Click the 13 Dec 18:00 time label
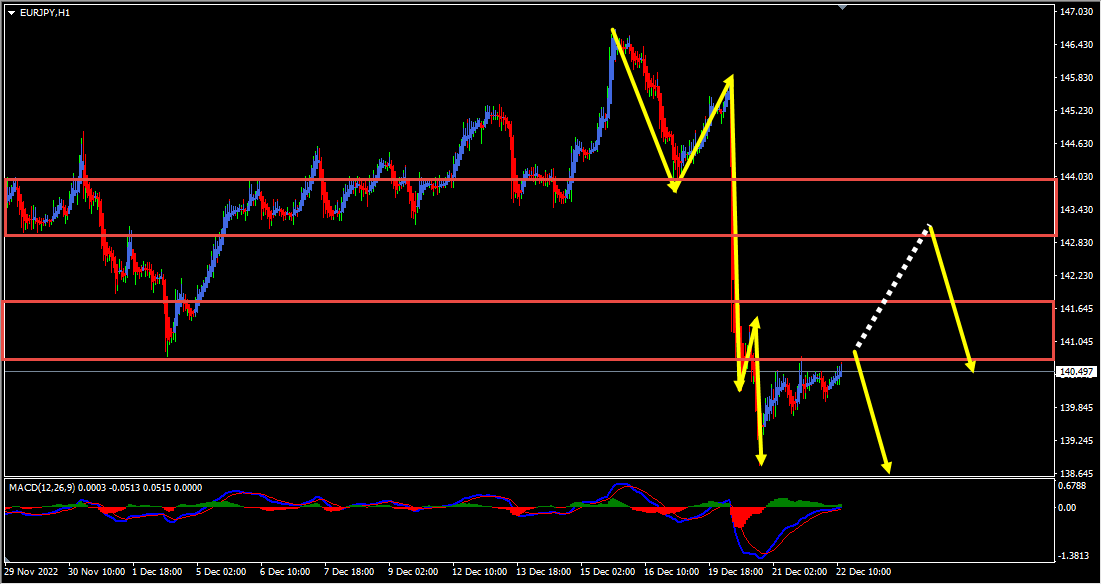Viewport: 1102px width, 585px height. click(545, 572)
